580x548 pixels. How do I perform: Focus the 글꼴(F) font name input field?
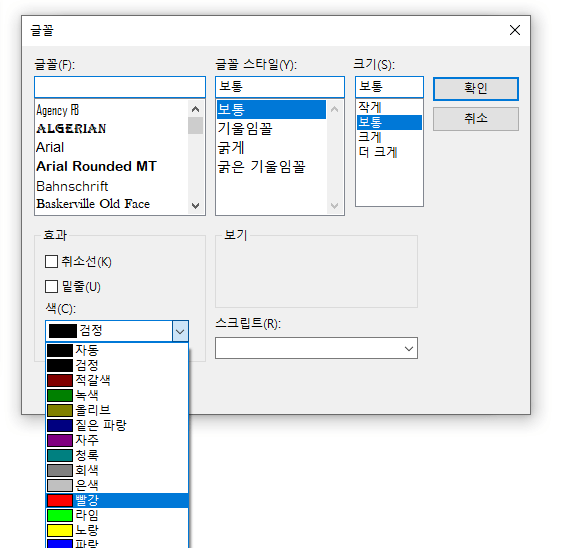click(x=120, y=87)
